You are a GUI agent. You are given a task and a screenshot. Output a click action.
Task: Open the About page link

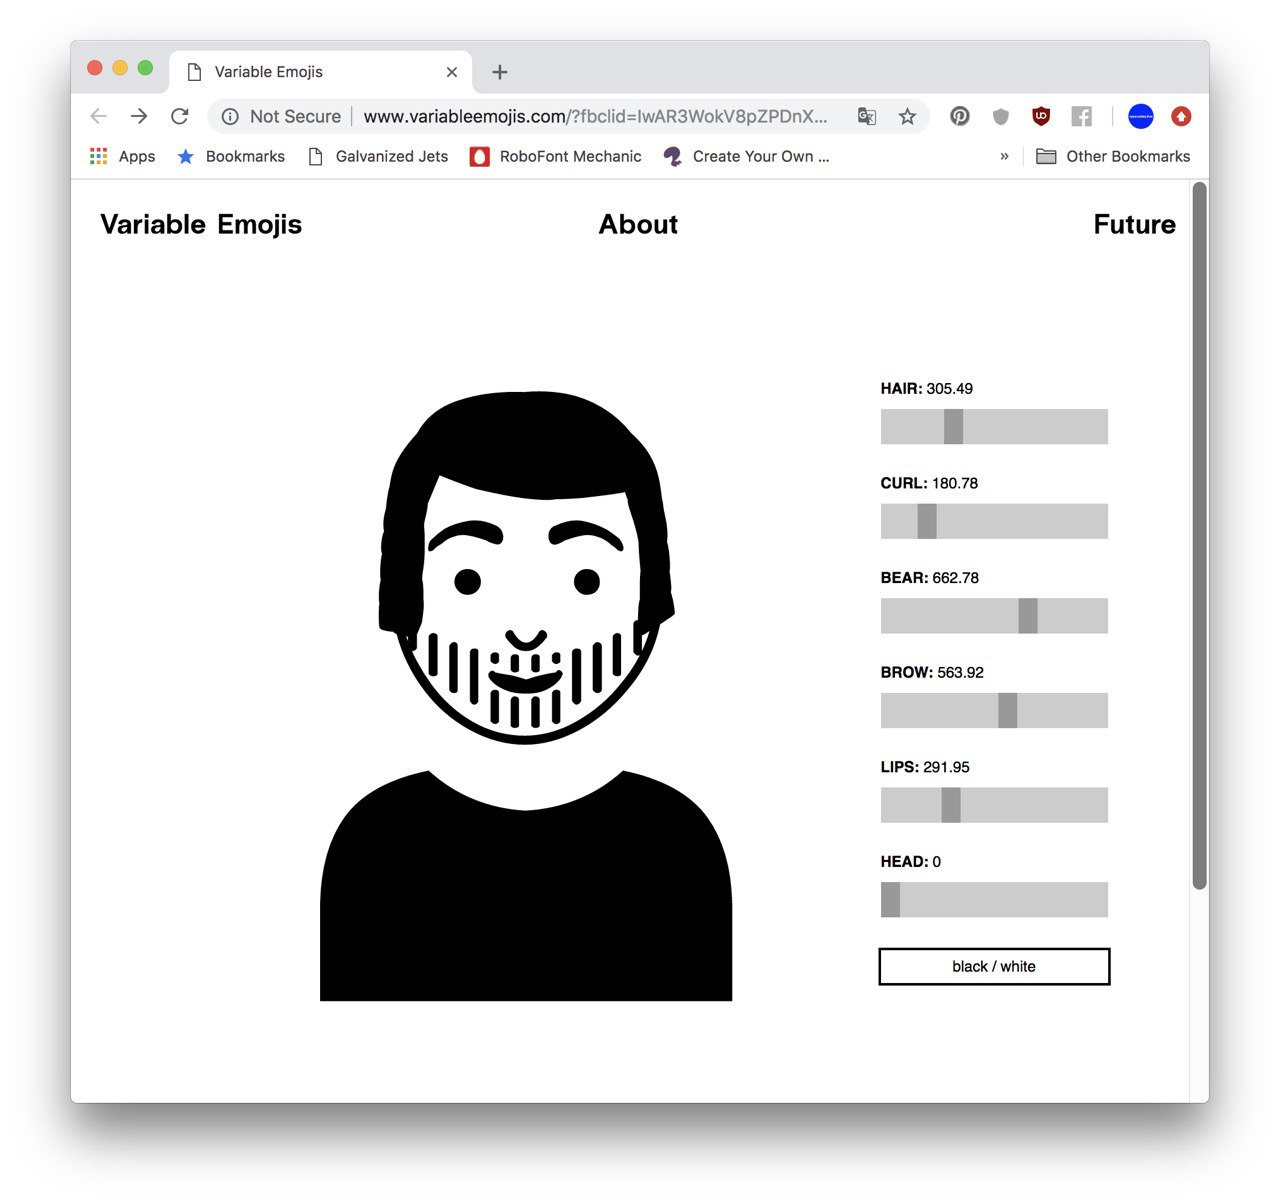638,224
